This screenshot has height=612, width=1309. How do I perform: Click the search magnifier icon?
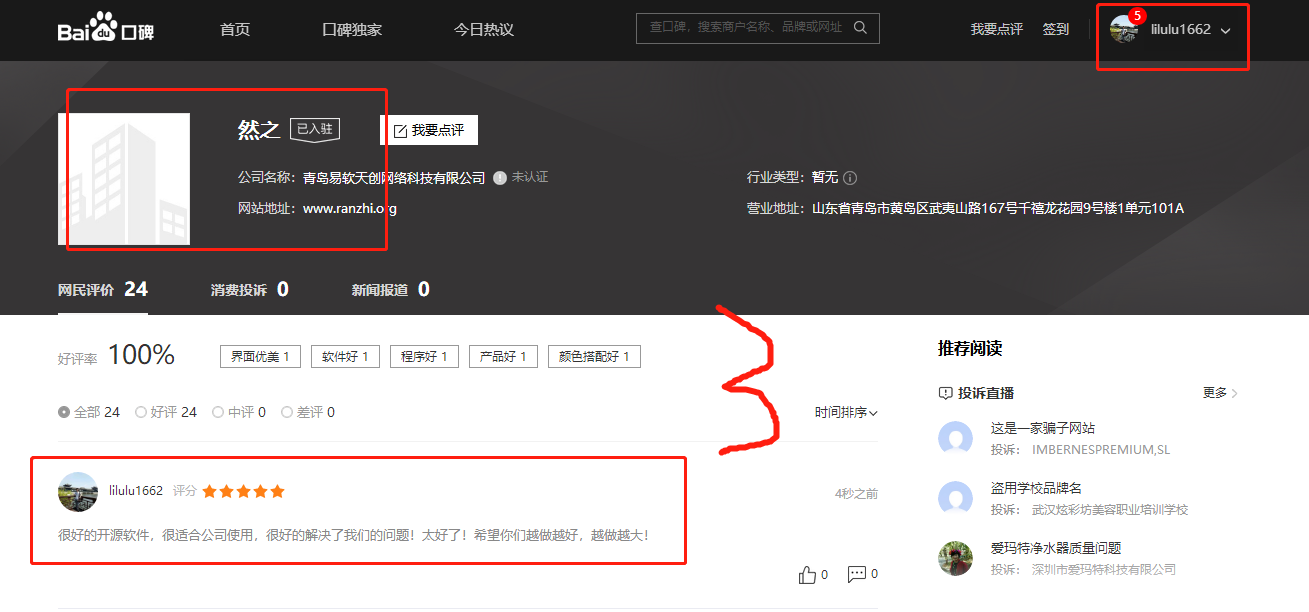(860, 28)
